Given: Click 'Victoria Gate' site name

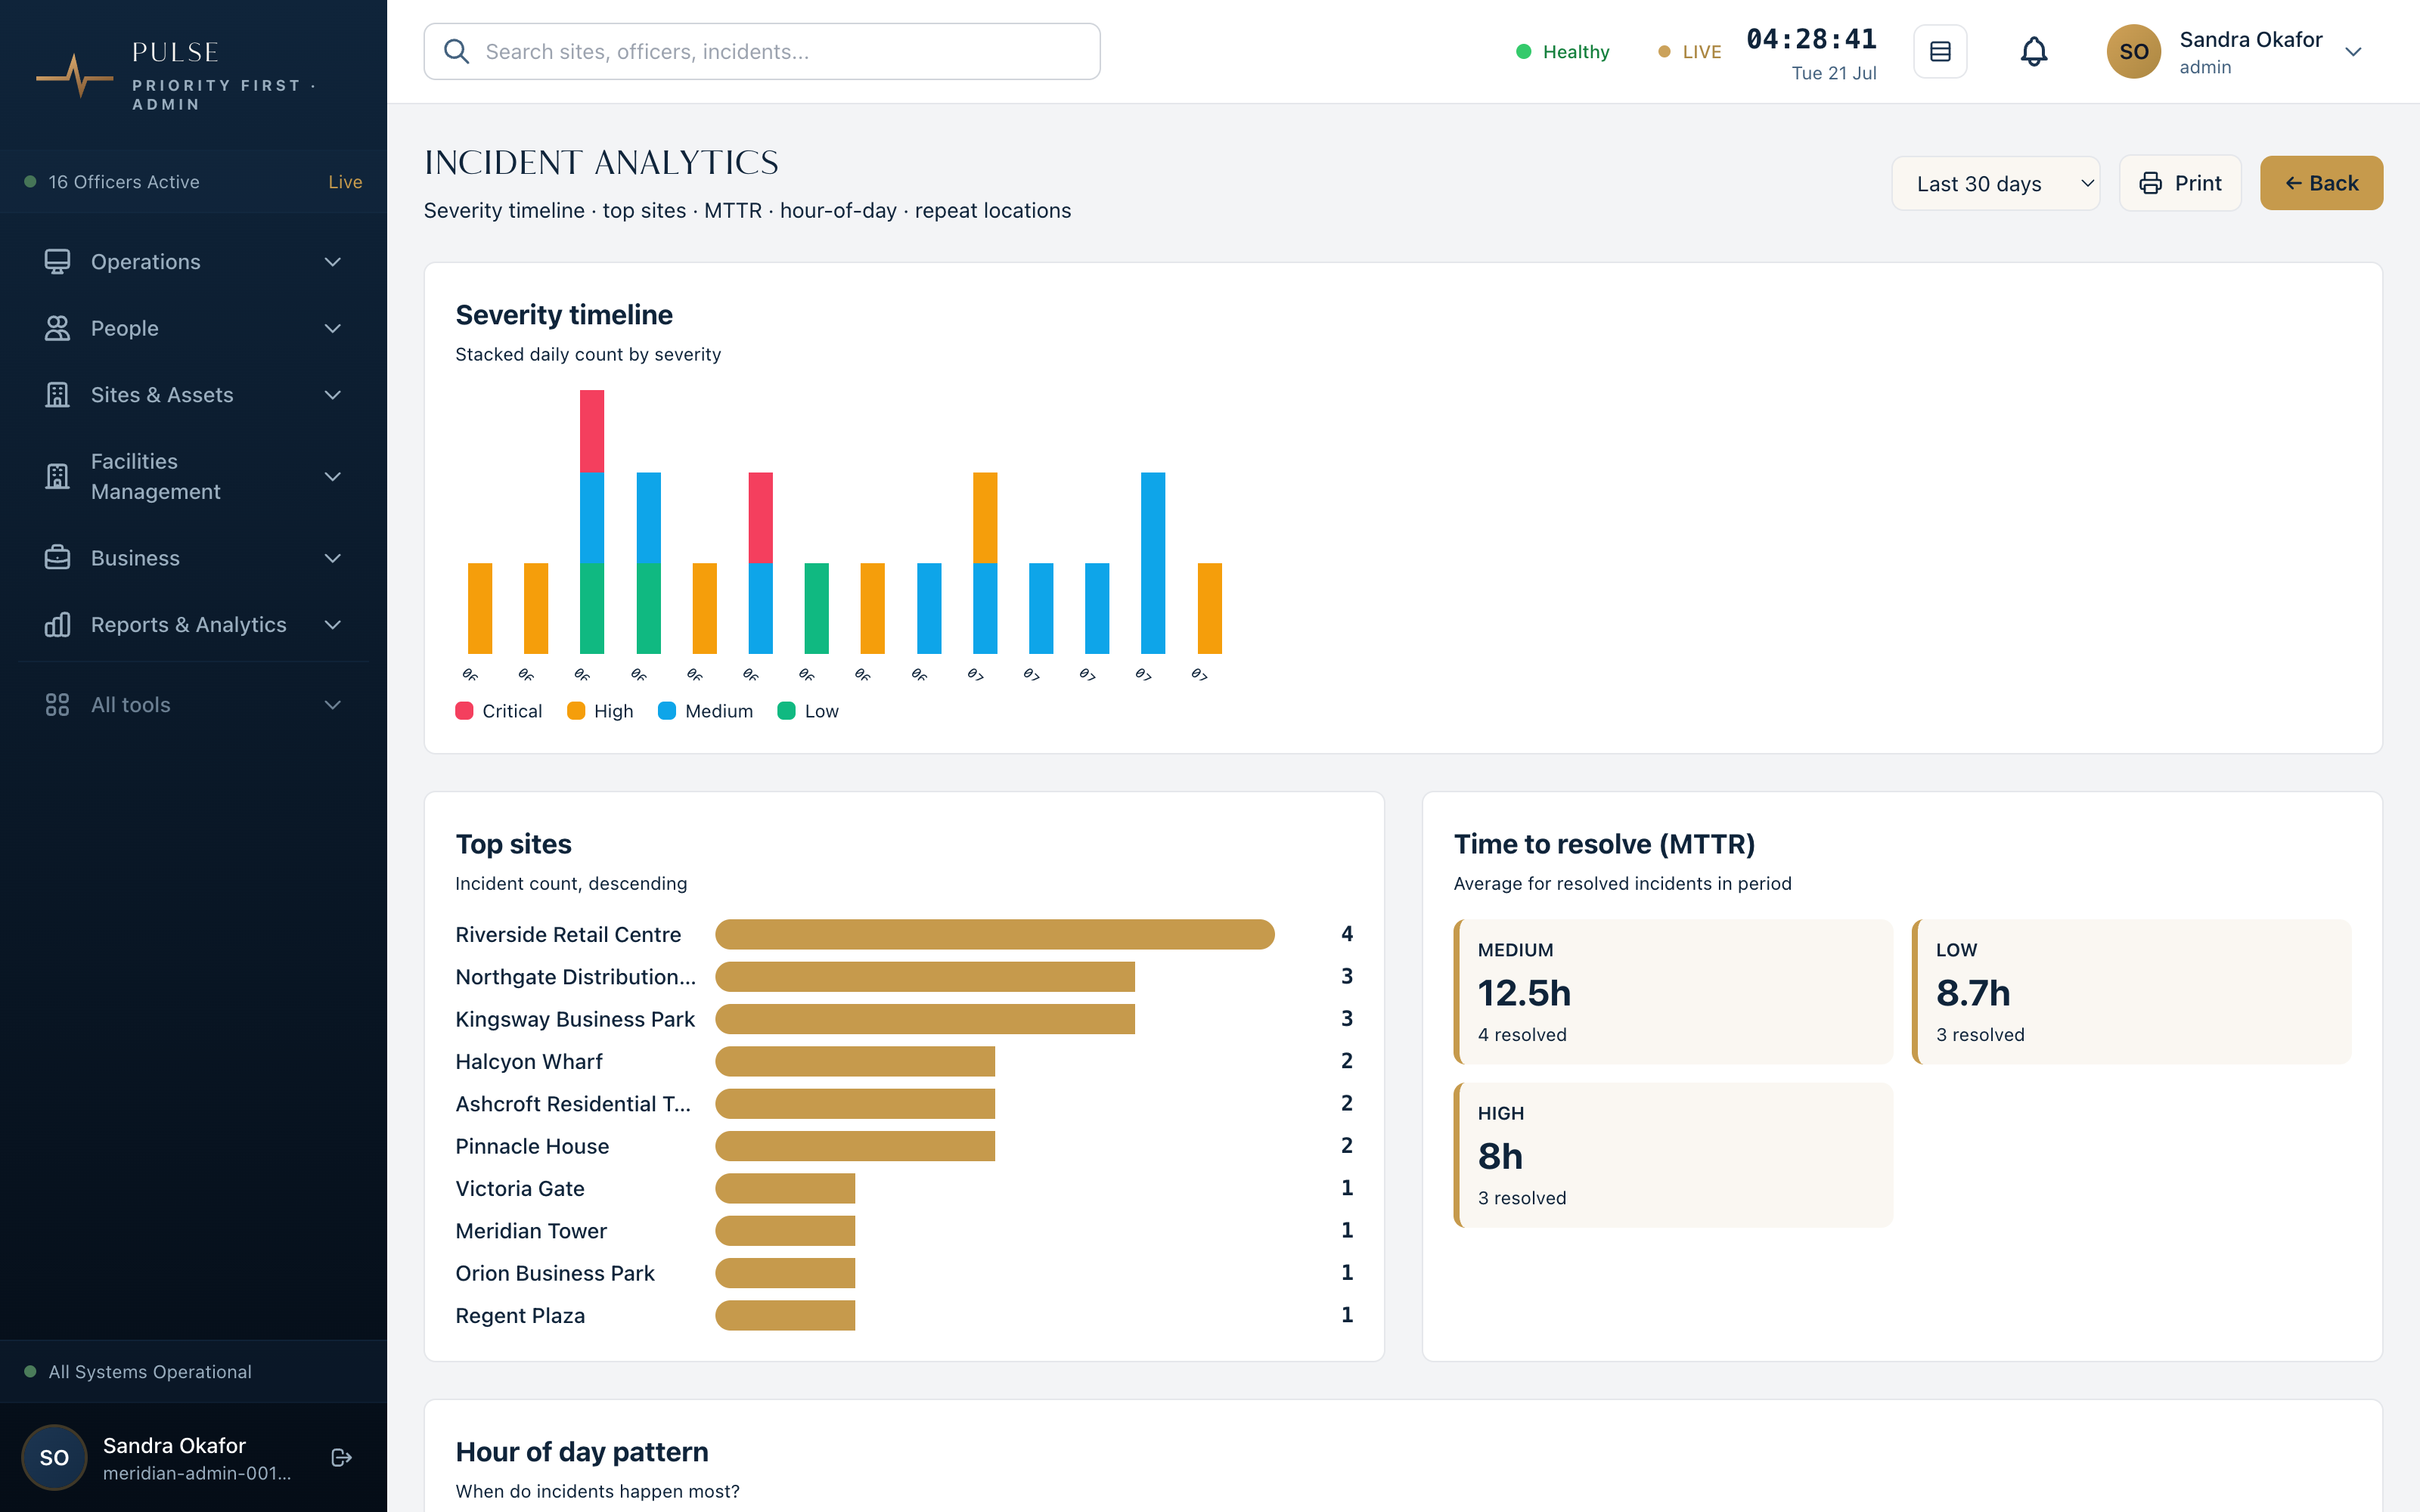Looking at the screenshot, I should tap(520, 1188).
